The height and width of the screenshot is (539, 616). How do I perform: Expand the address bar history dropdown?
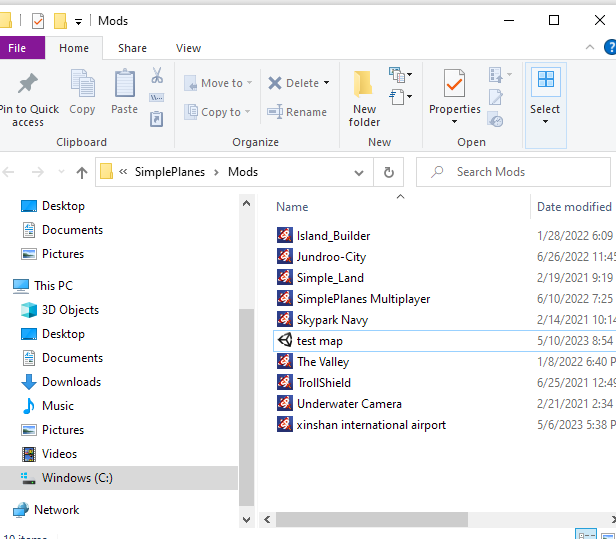click(359, 172)
